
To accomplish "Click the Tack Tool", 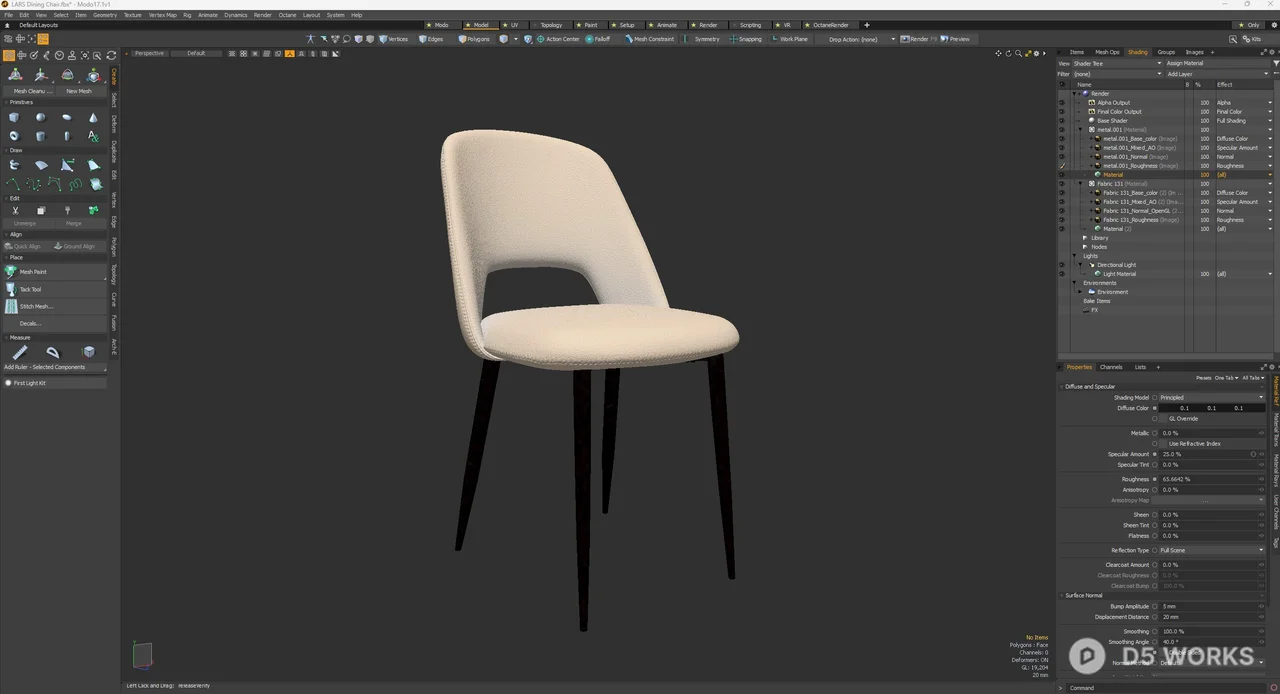I will [x=55, y=289].
